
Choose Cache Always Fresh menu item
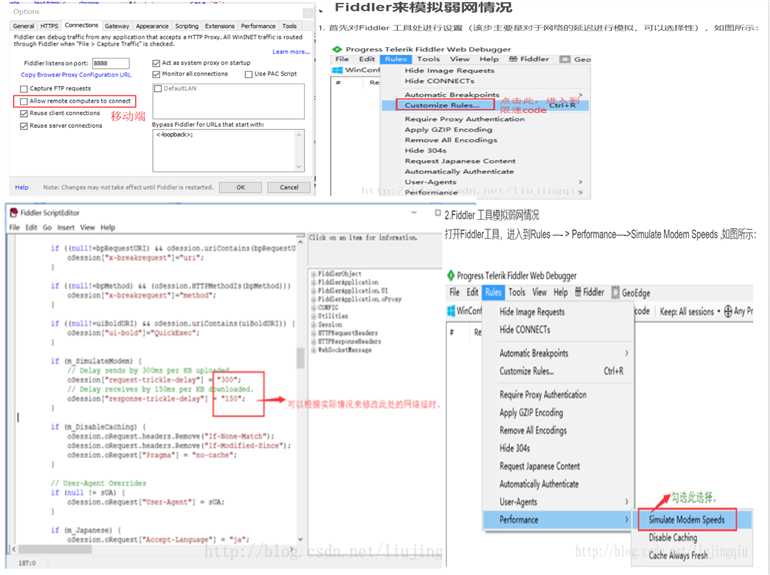(678, 555)
